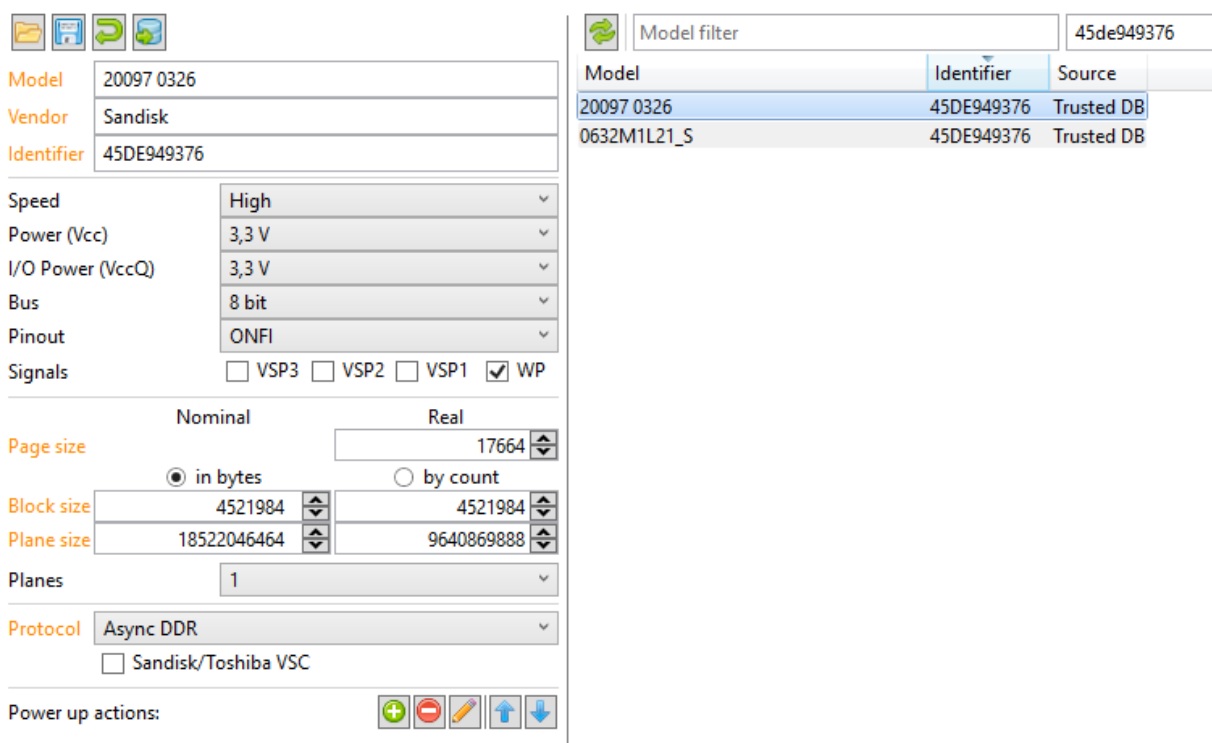
Task: Open the Power (Vcc) dropdown
Action: tap(388, 234)
